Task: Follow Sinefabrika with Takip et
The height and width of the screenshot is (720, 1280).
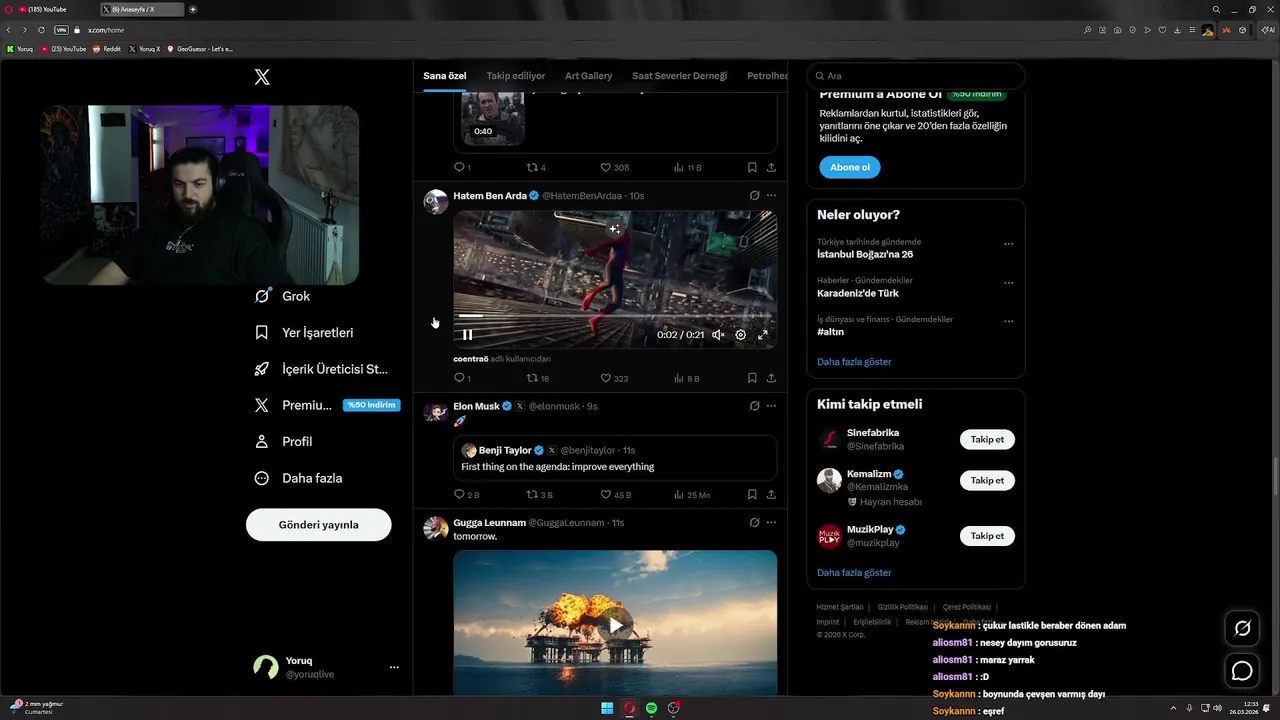Action: (x=987, y=439)
